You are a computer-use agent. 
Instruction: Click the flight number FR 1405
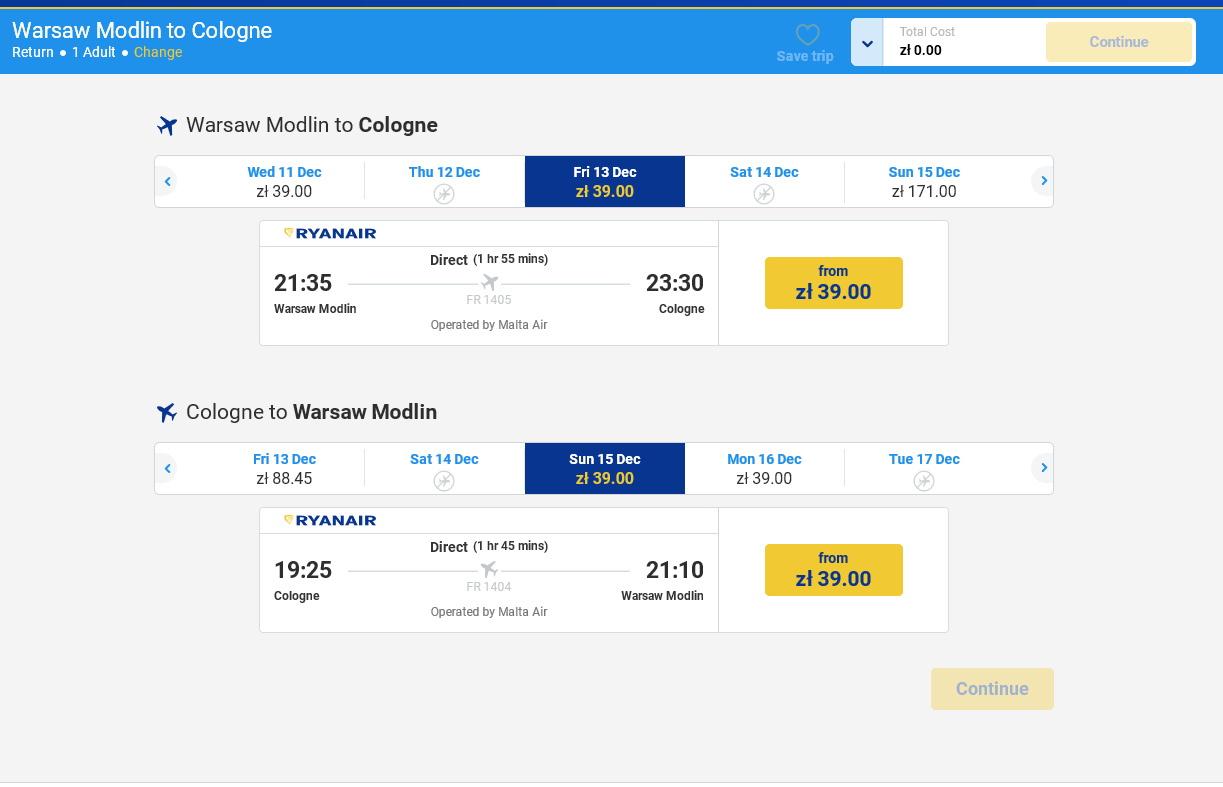(489, 300)
